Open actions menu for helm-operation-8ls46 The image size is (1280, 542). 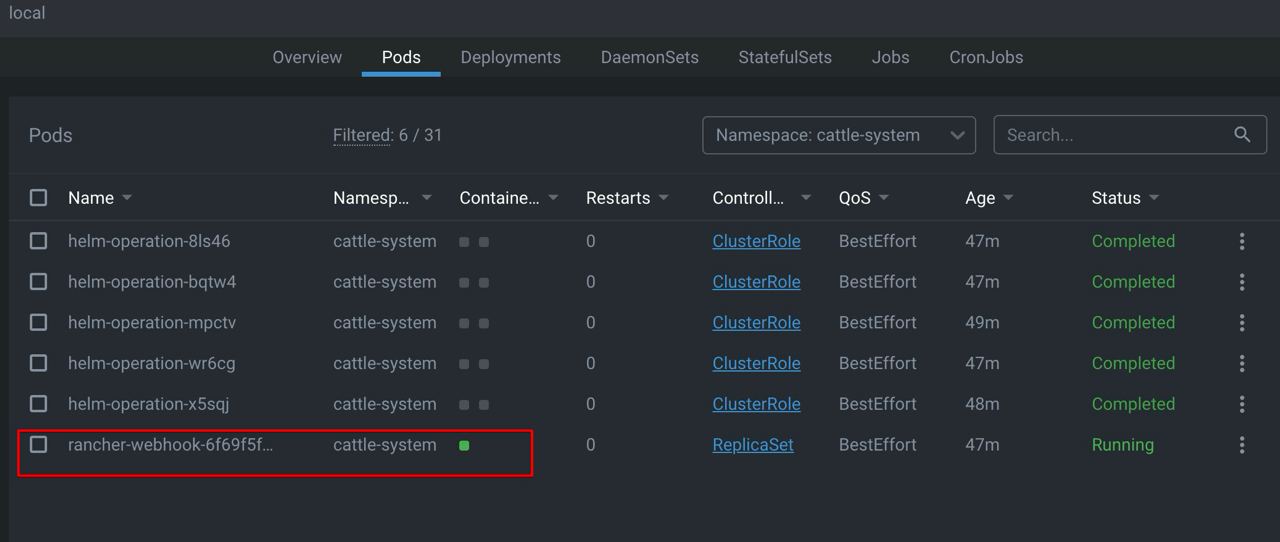1242,241
